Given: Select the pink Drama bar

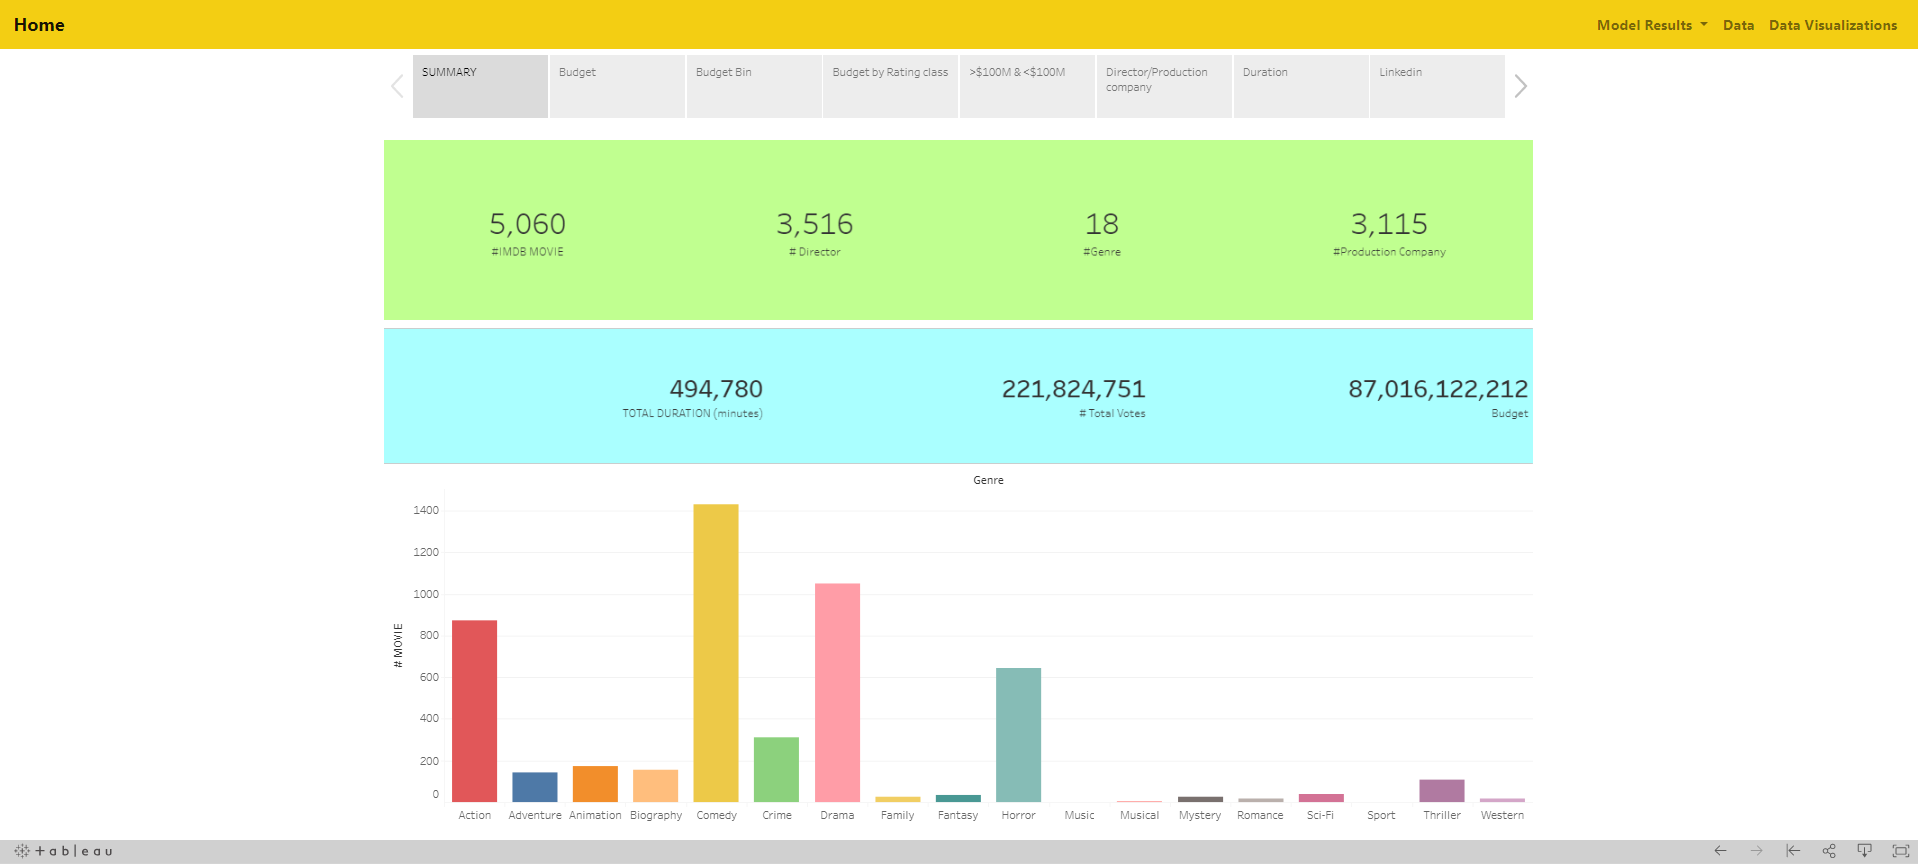Looking at the screenshot, I should click(837, 692).
